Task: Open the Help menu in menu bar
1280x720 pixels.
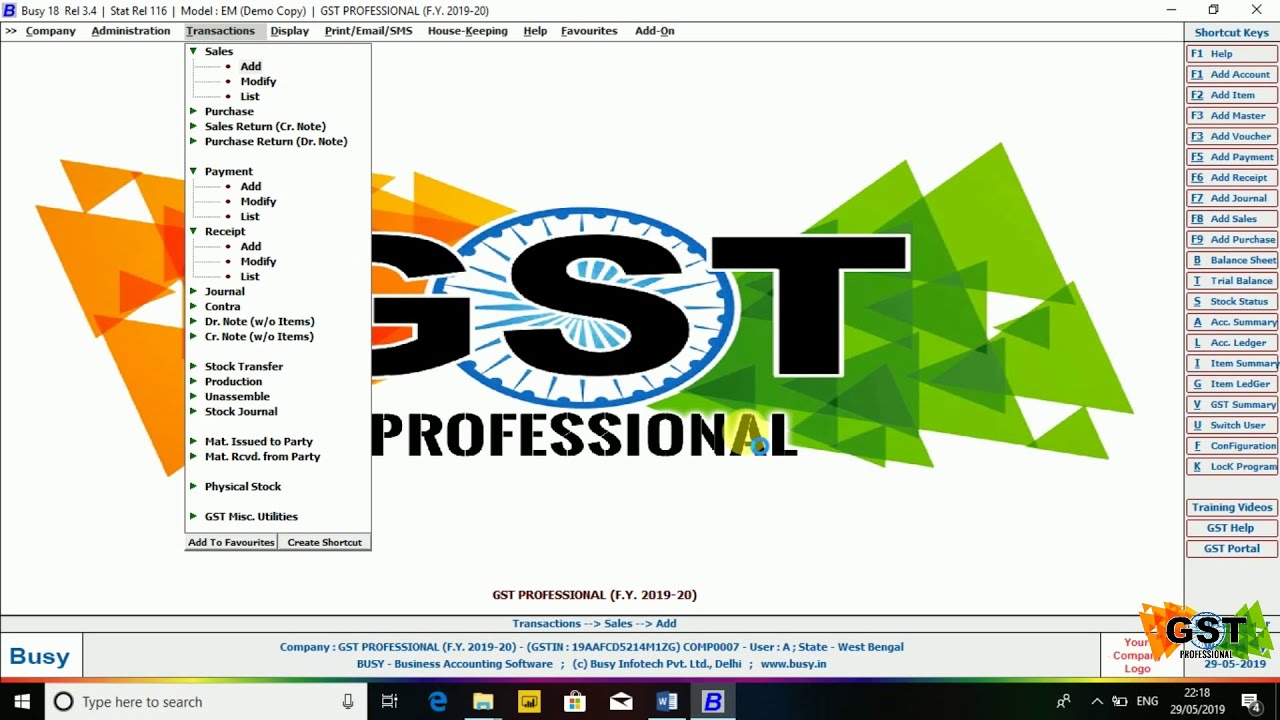Action: pyautogui.click(x=535, y=31)
